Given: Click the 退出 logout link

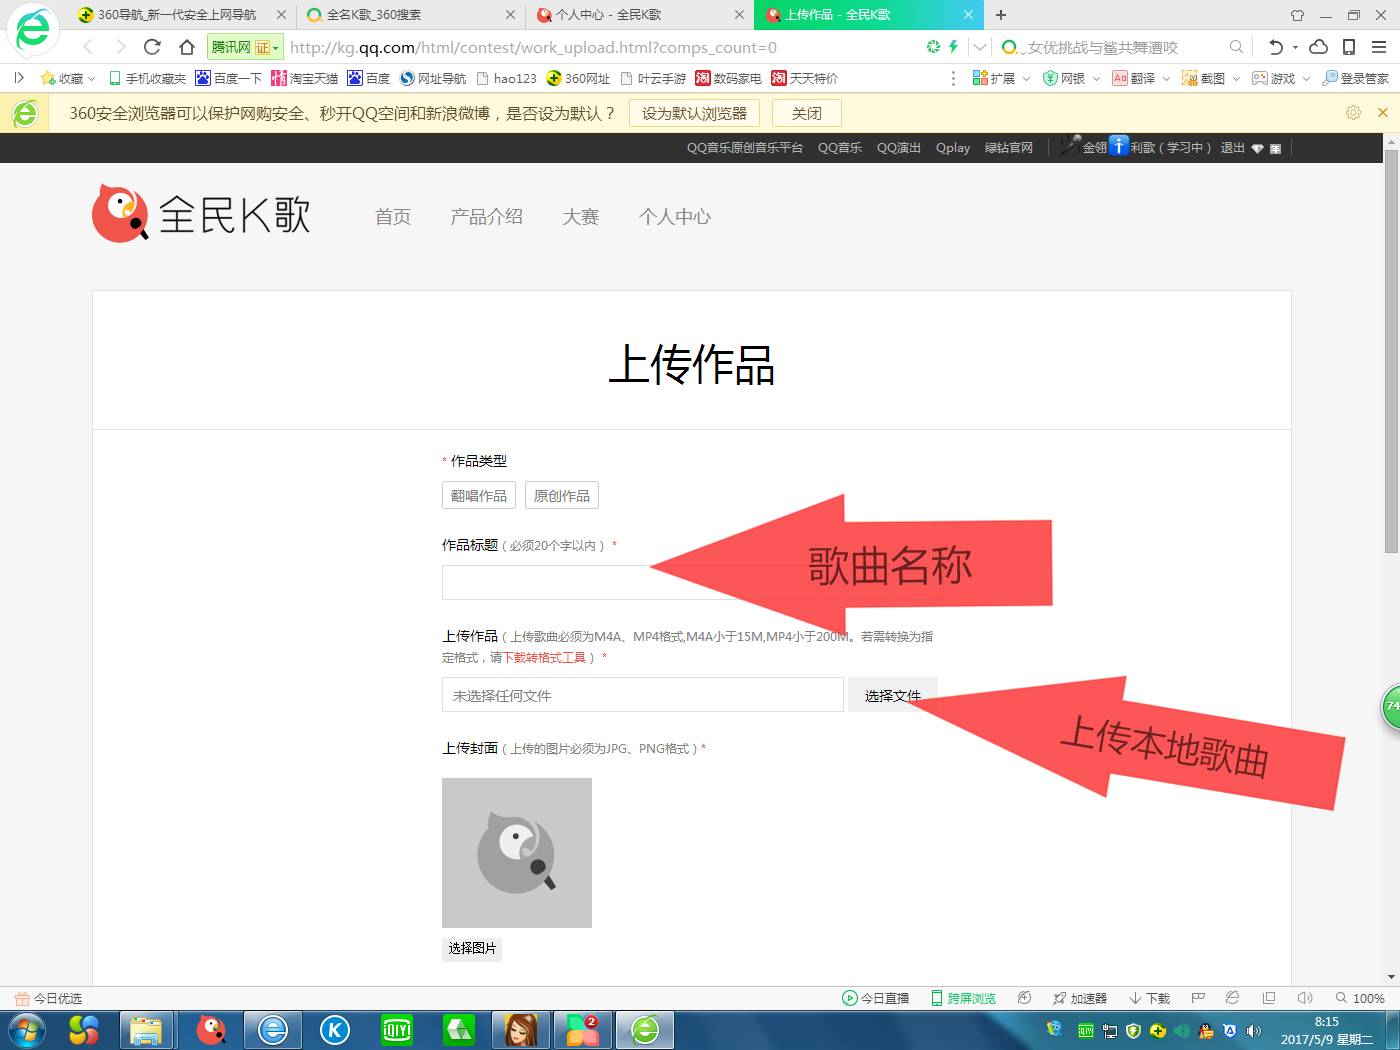Looking at the screenshot, I should pyautogui.click(x=1232, y=147).
